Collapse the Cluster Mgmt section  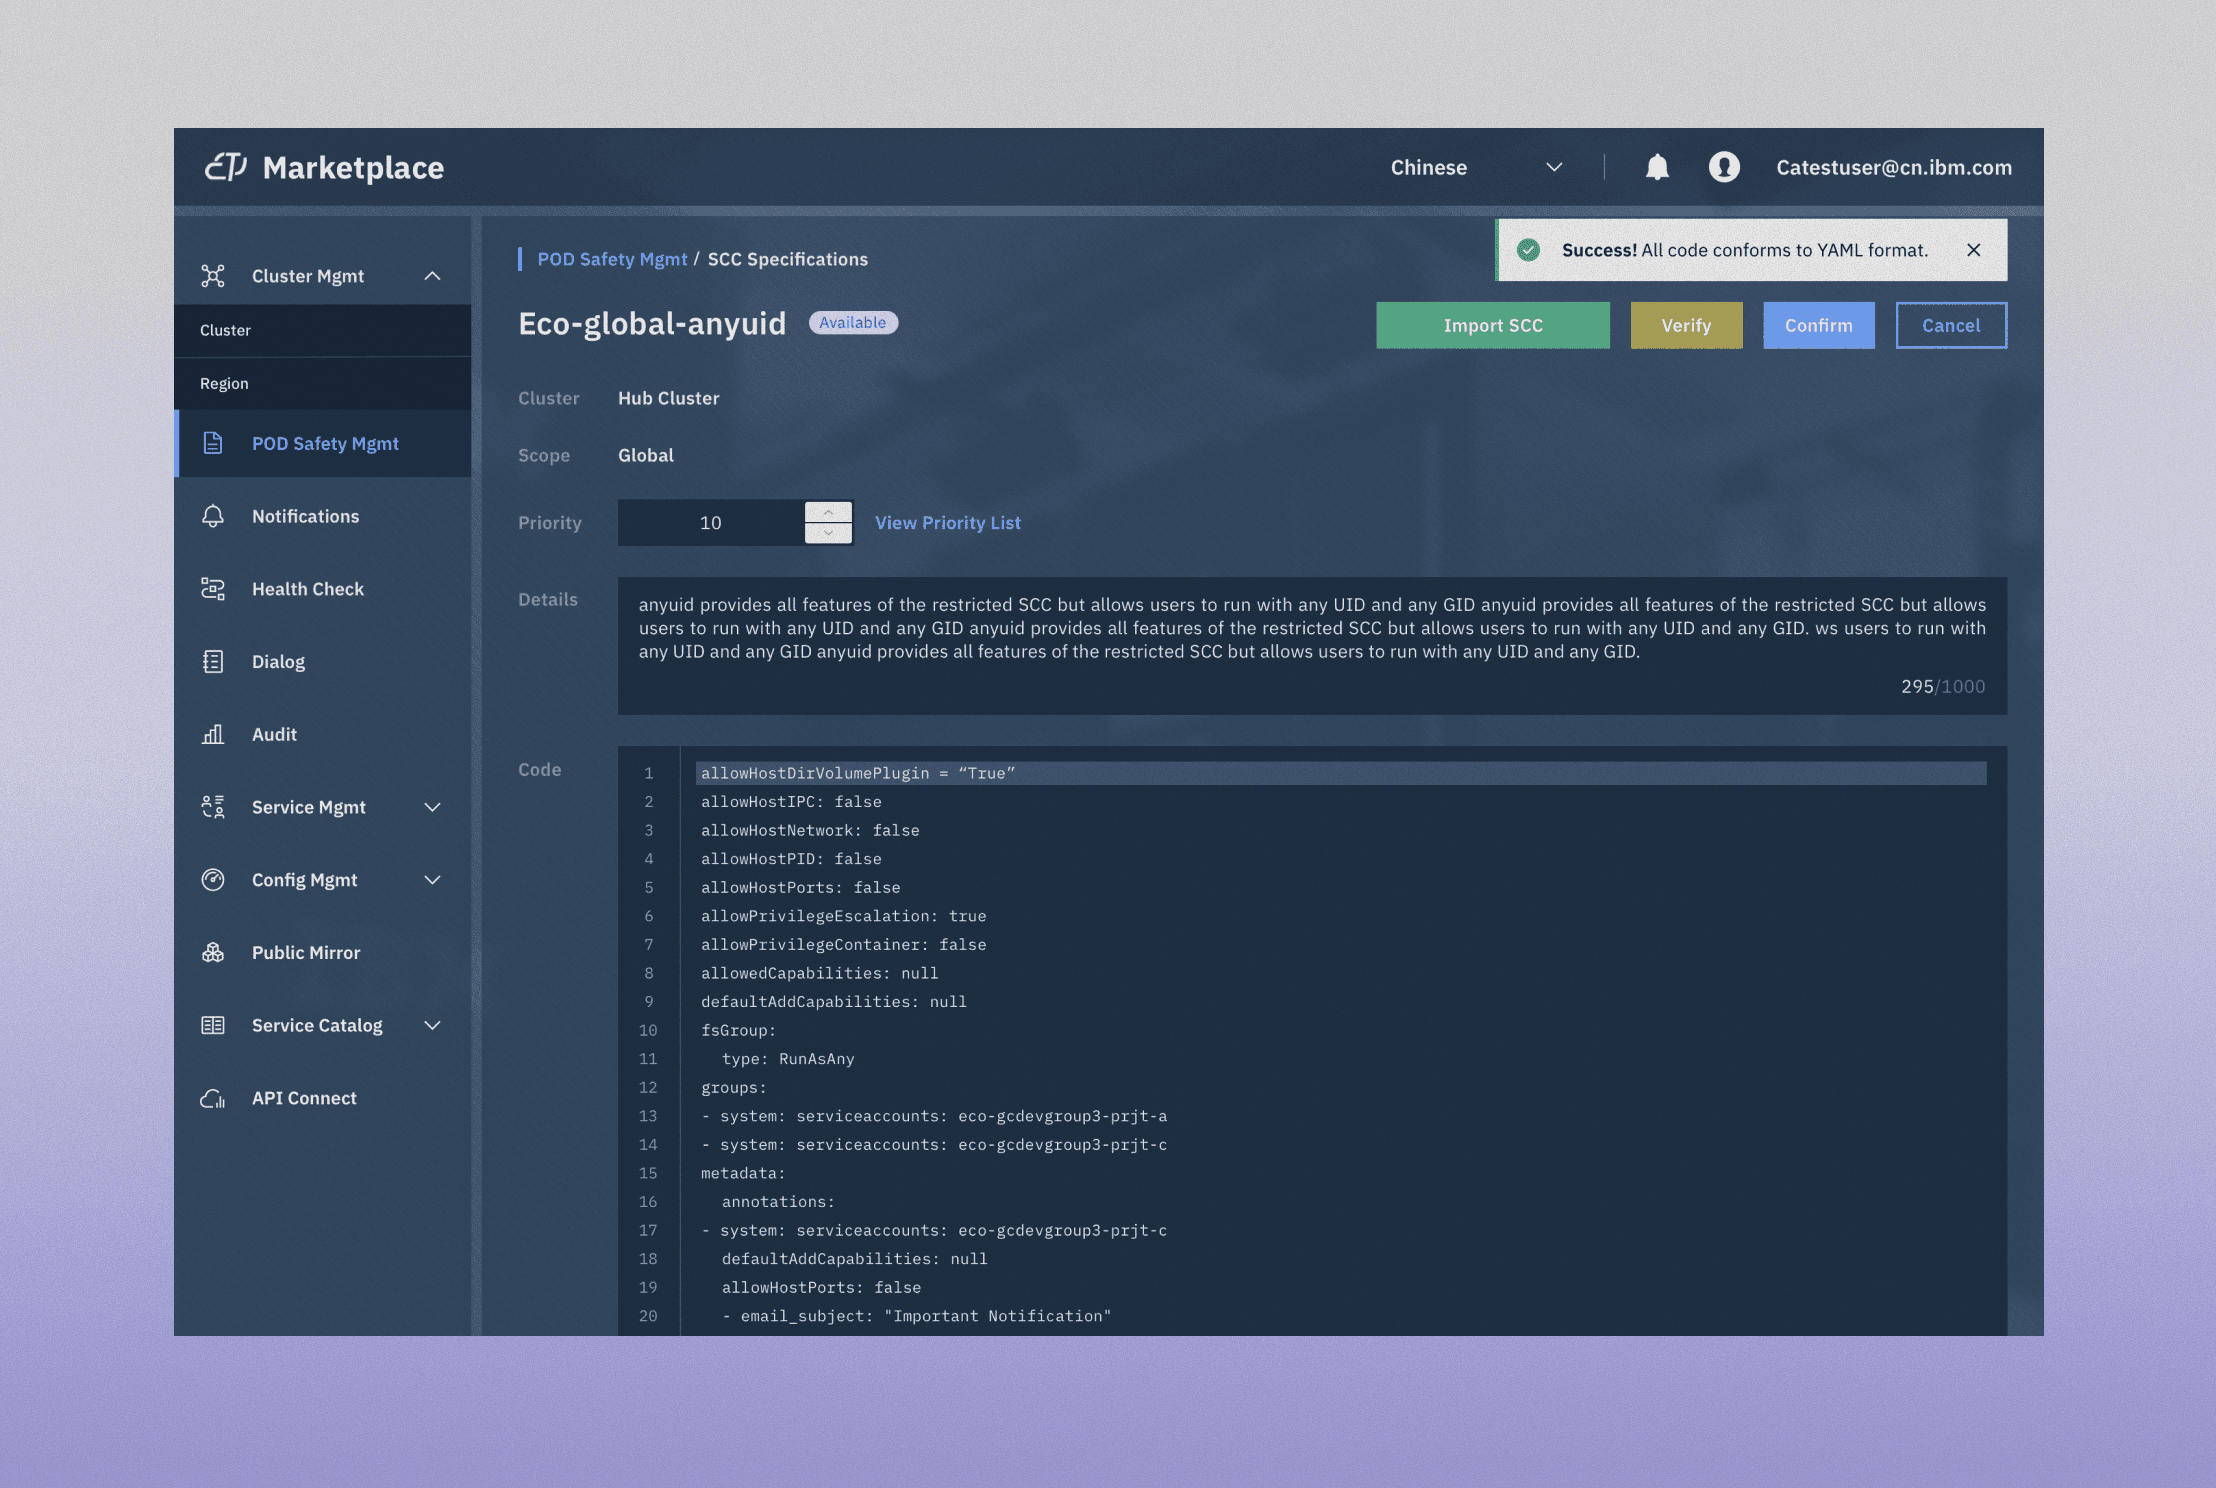point(432,276)
